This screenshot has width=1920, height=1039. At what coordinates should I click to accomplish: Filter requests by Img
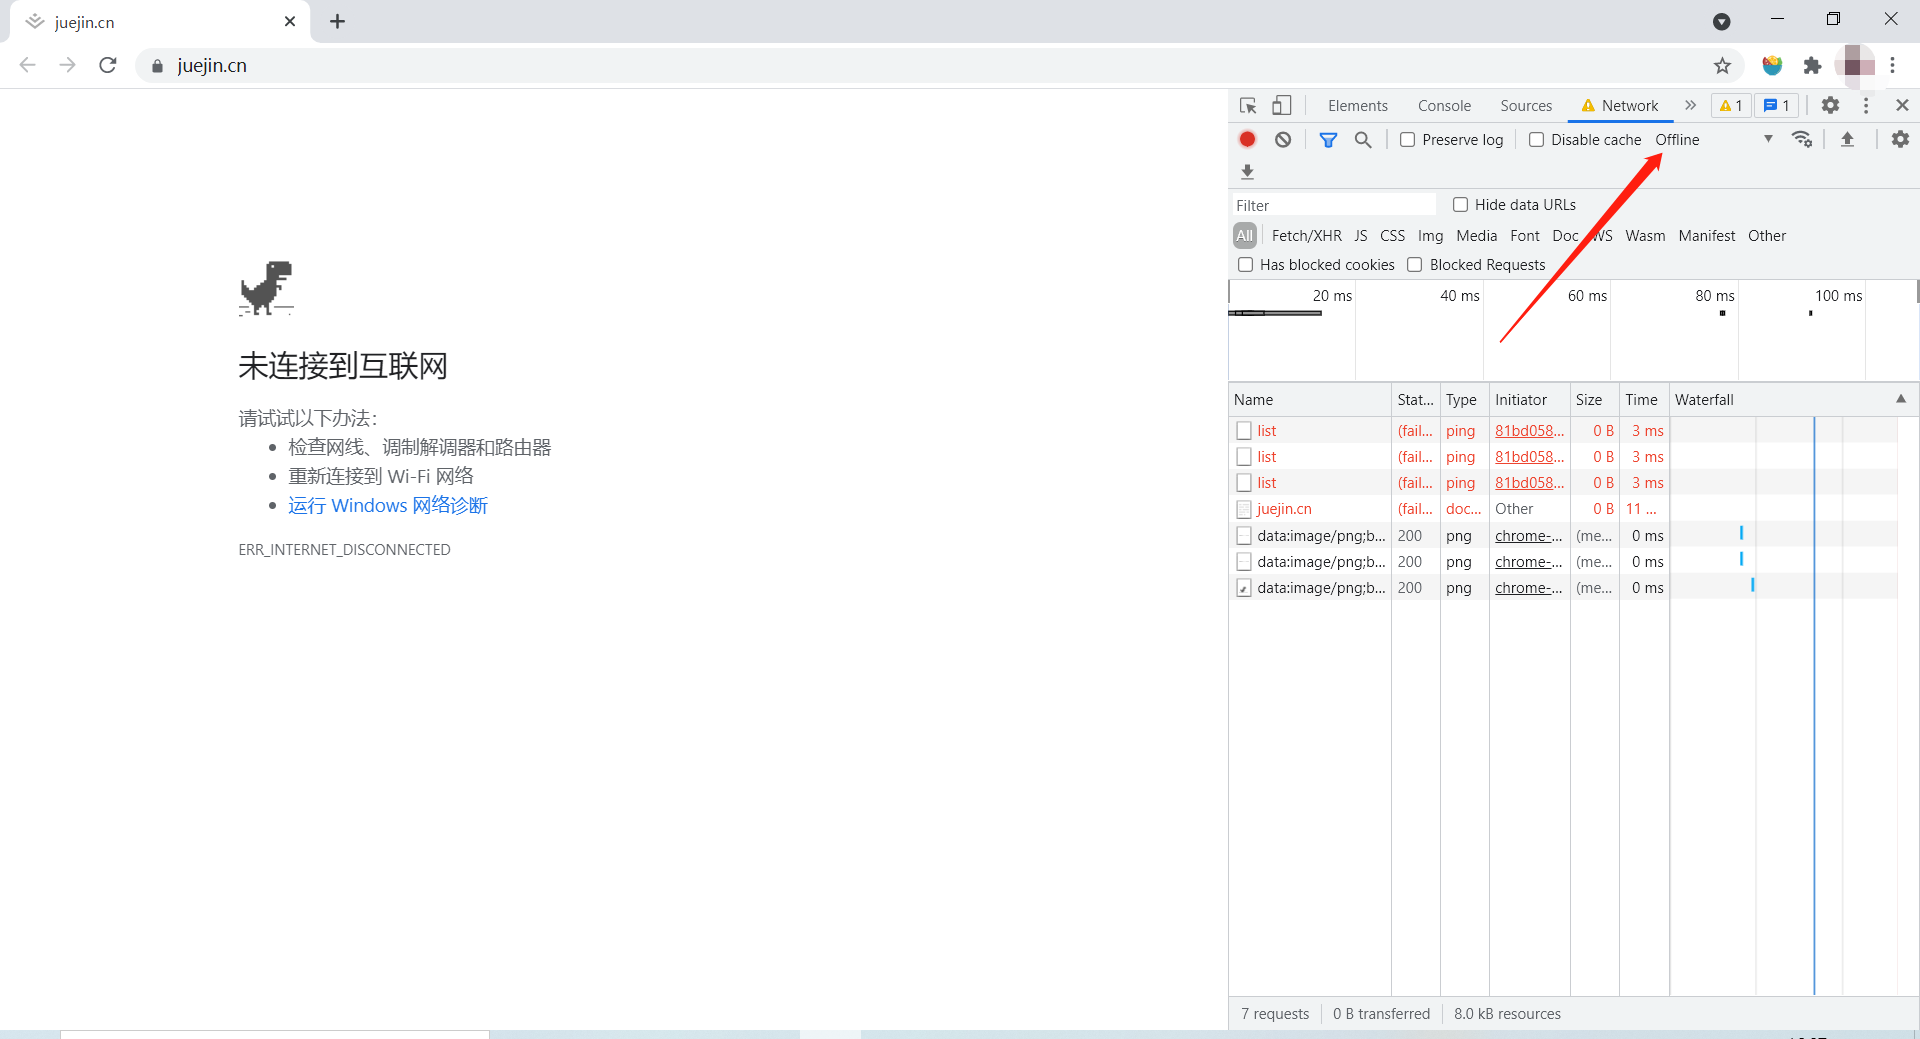point(1430,236)
